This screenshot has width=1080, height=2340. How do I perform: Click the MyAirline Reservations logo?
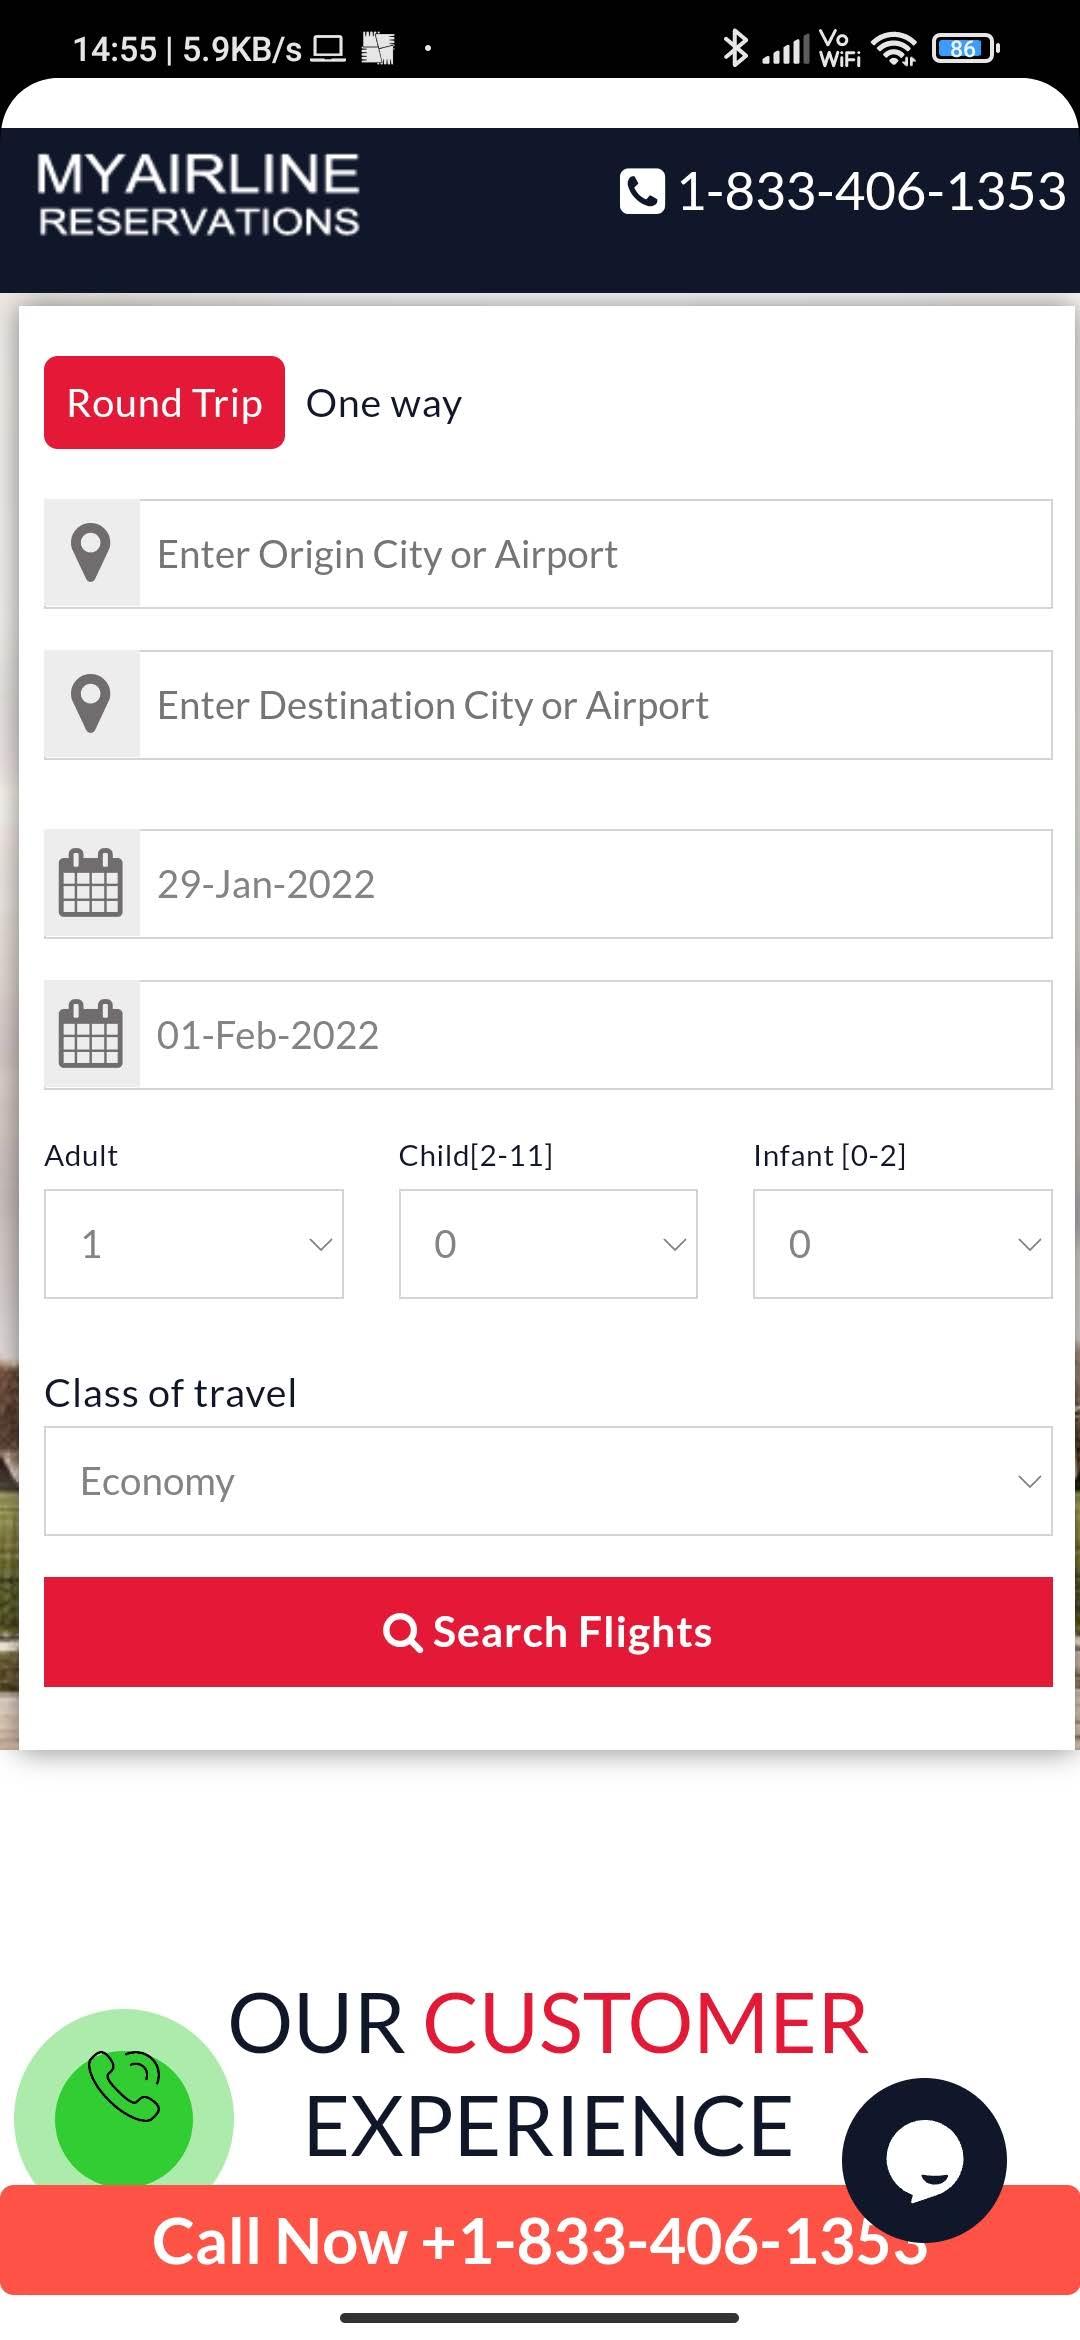click(x=198, y=194)
